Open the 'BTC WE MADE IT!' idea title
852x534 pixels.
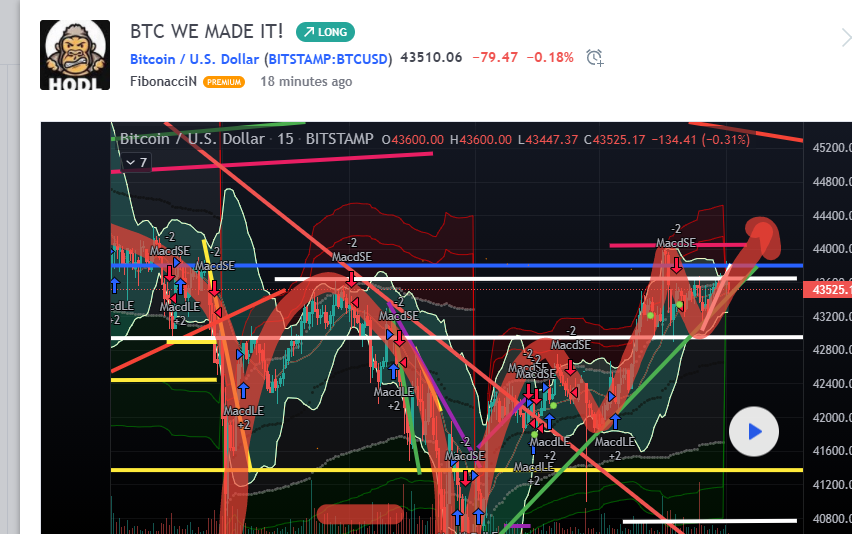click(x=206, y=31)
